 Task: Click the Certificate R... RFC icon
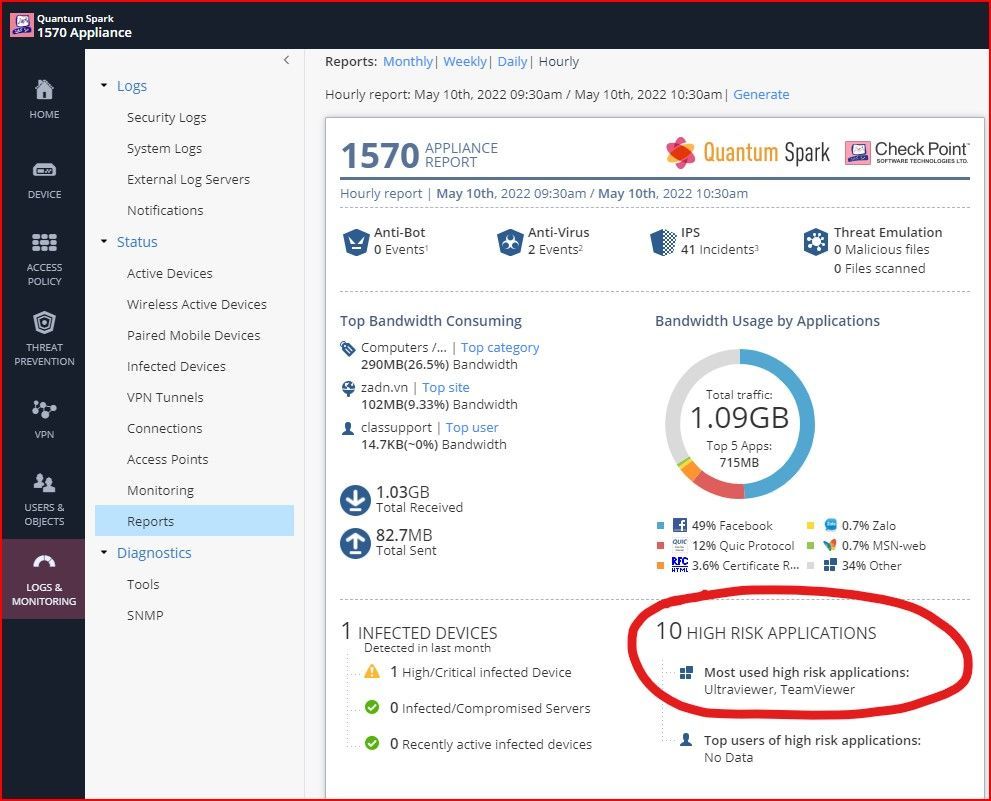tap(679, 565)
